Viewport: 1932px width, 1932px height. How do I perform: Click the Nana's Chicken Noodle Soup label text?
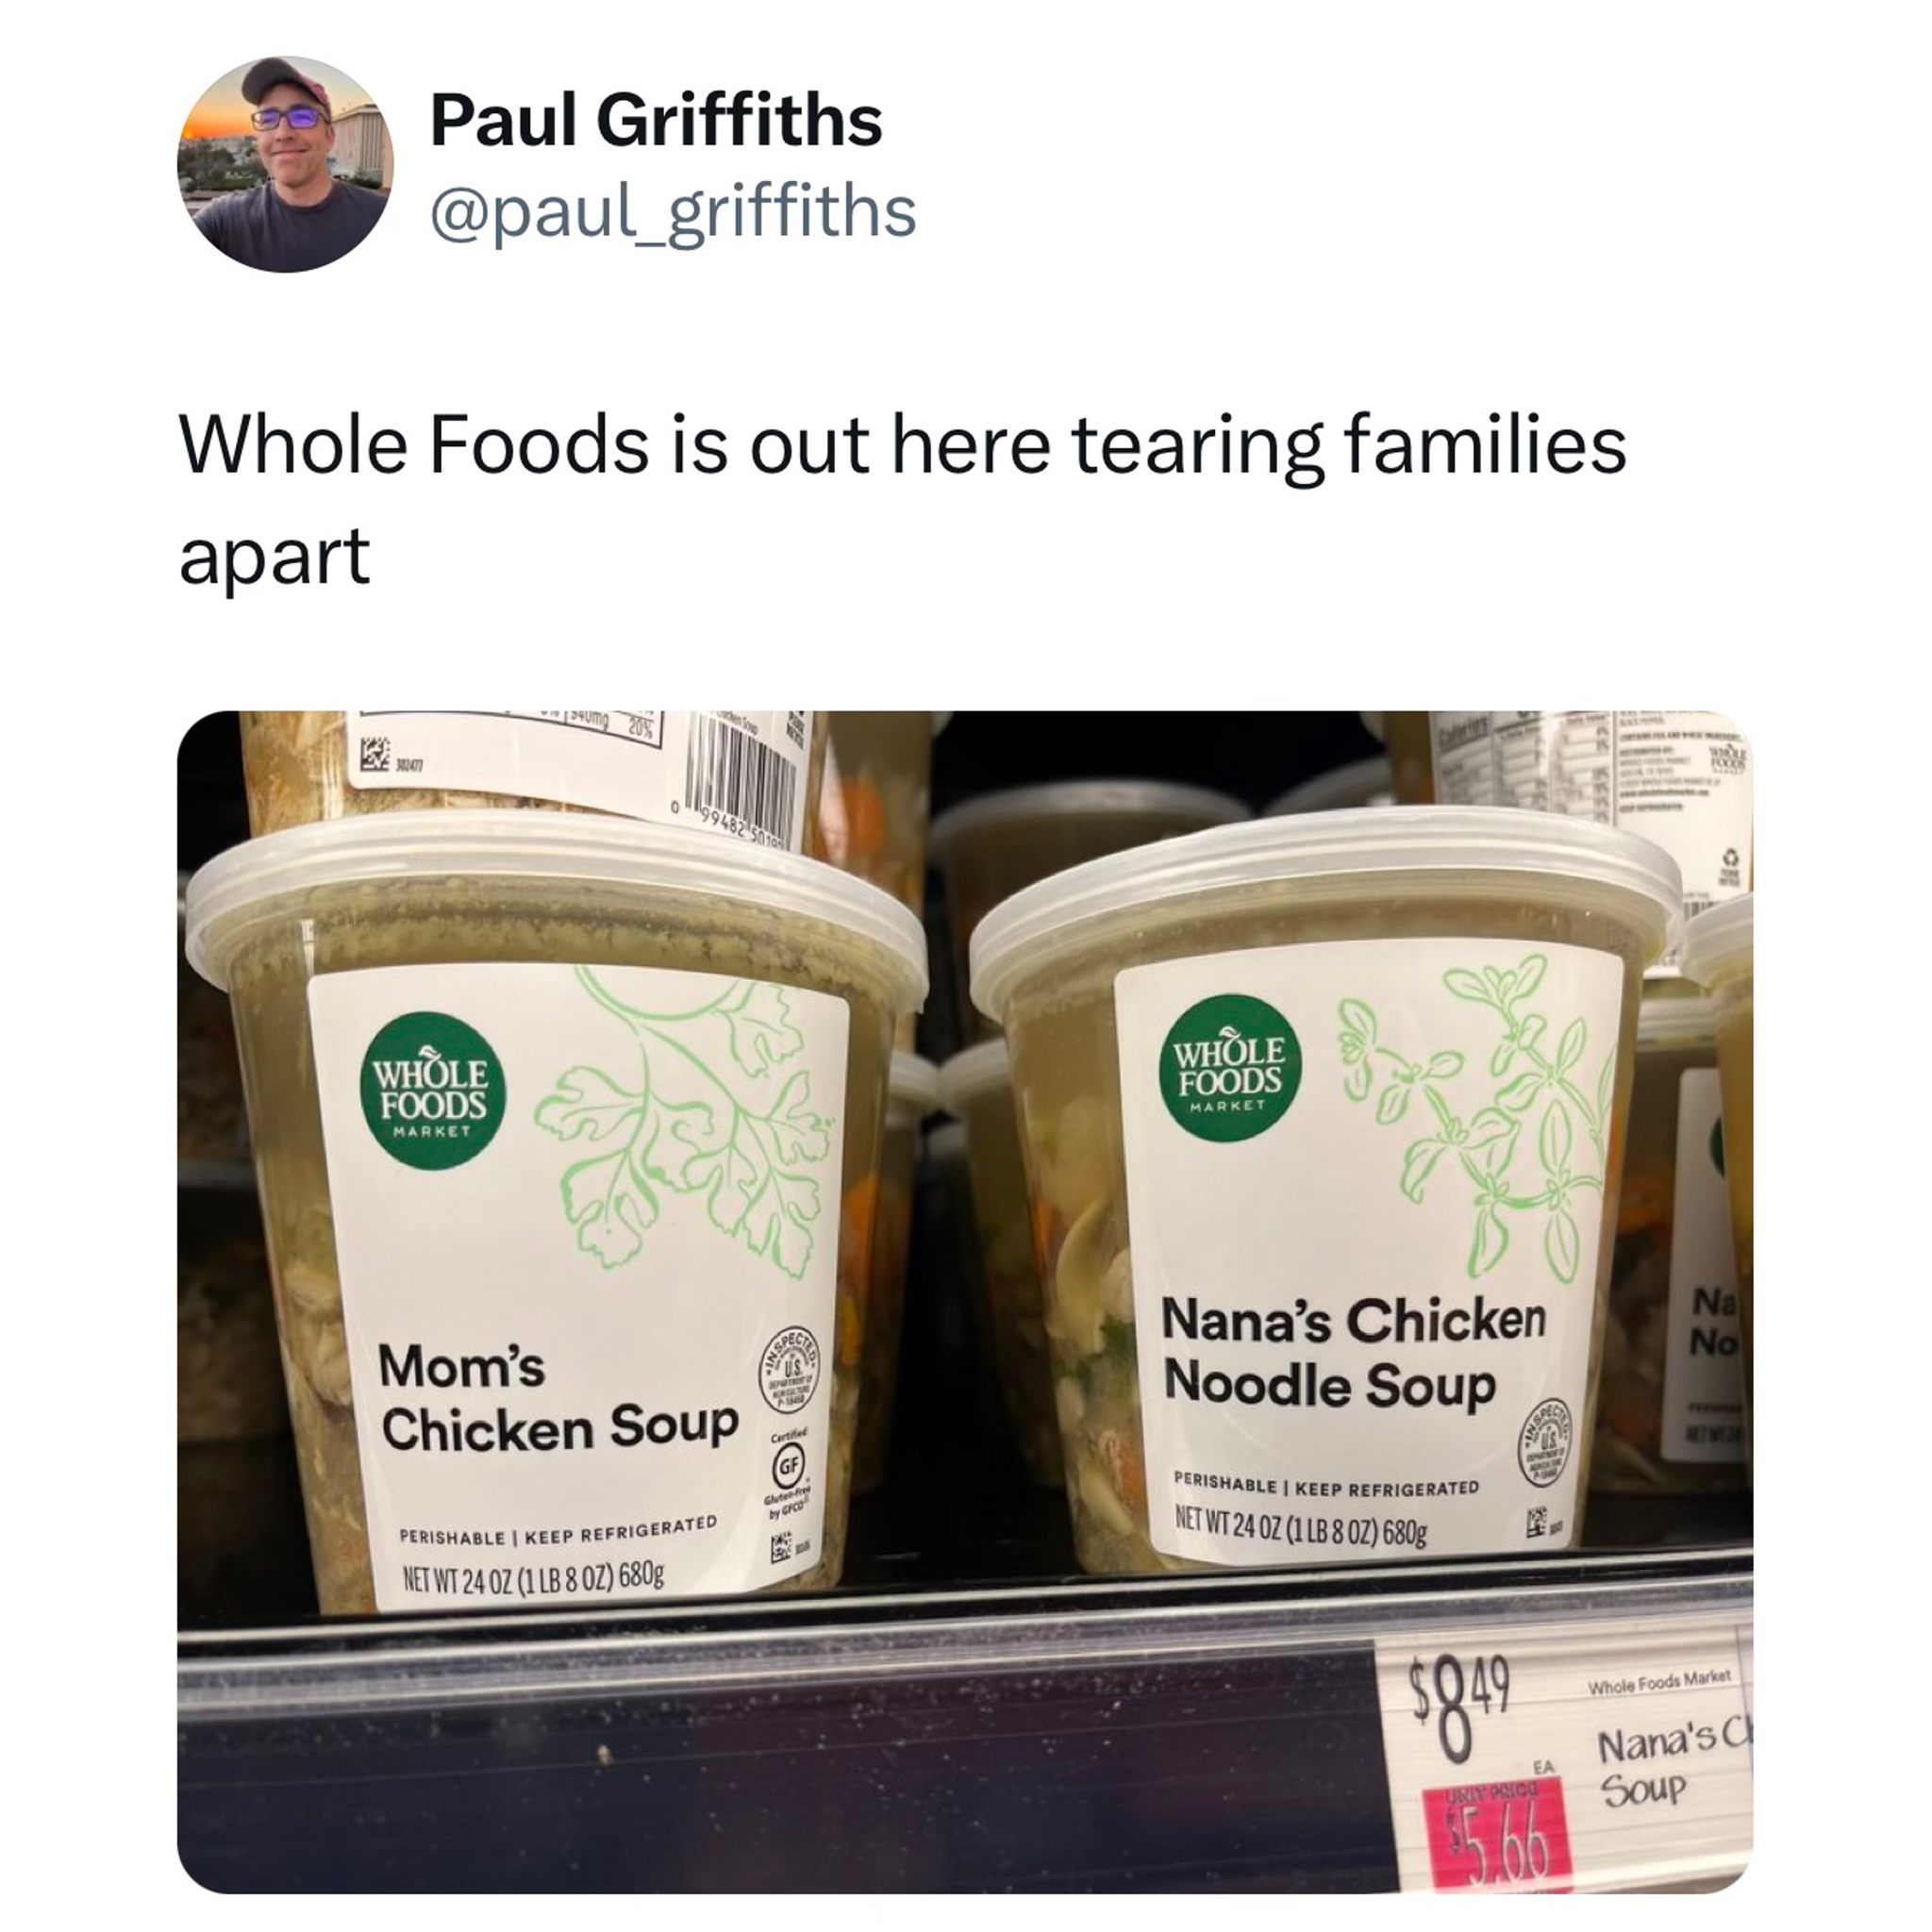click(x=1354, y=1353)
